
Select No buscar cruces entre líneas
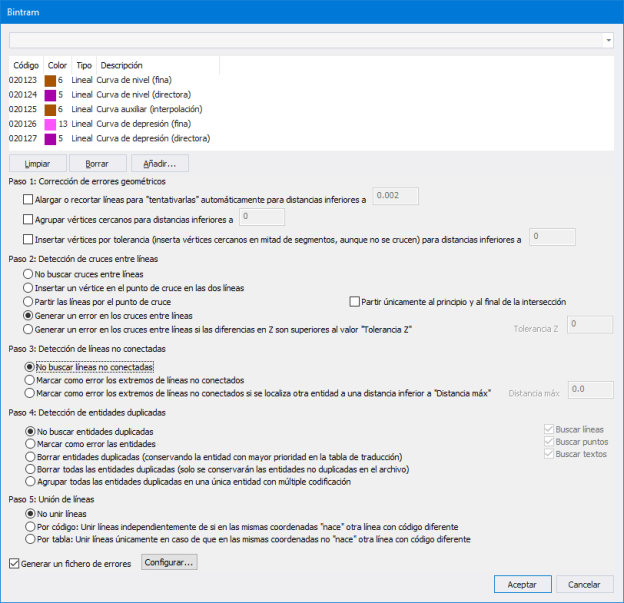(29, 273)
